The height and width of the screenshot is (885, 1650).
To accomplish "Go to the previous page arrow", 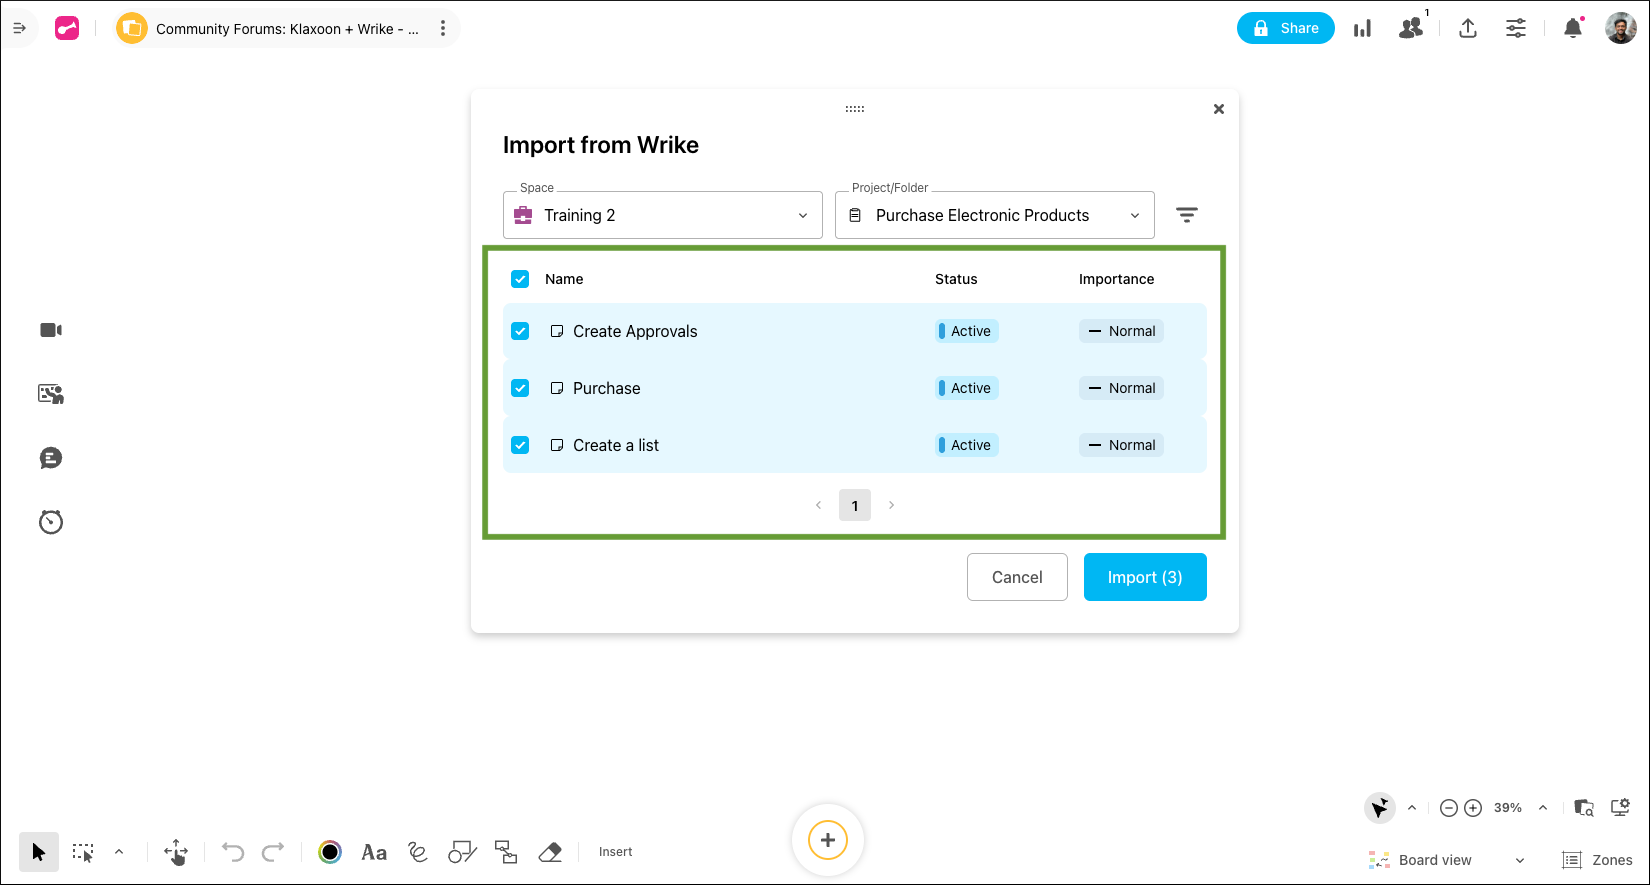I will coord(819,505).
